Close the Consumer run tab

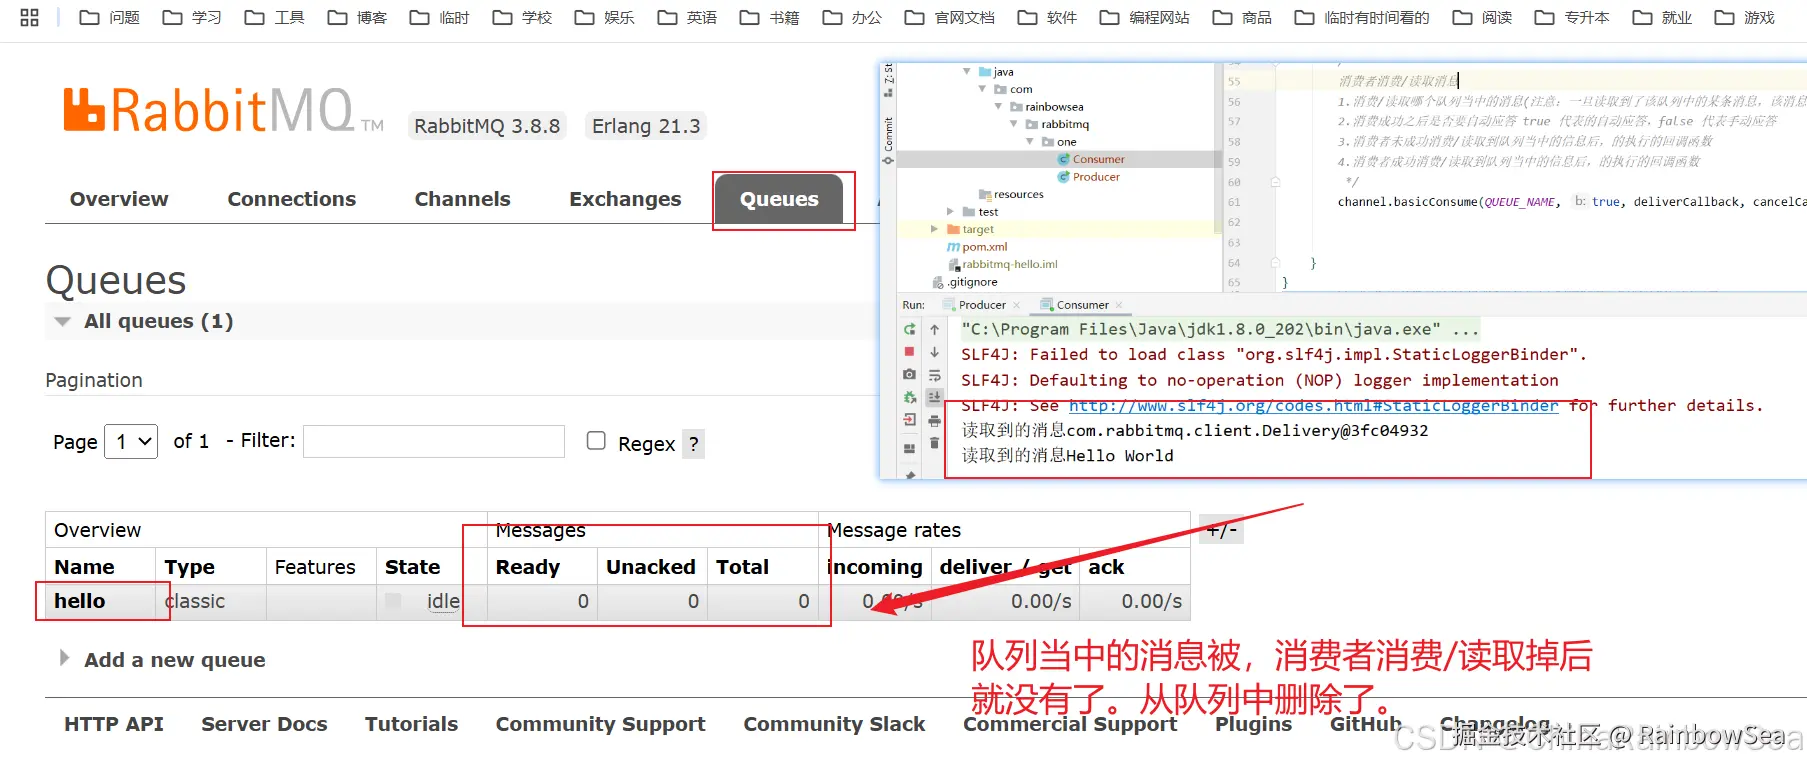[x=1119, y=305]
